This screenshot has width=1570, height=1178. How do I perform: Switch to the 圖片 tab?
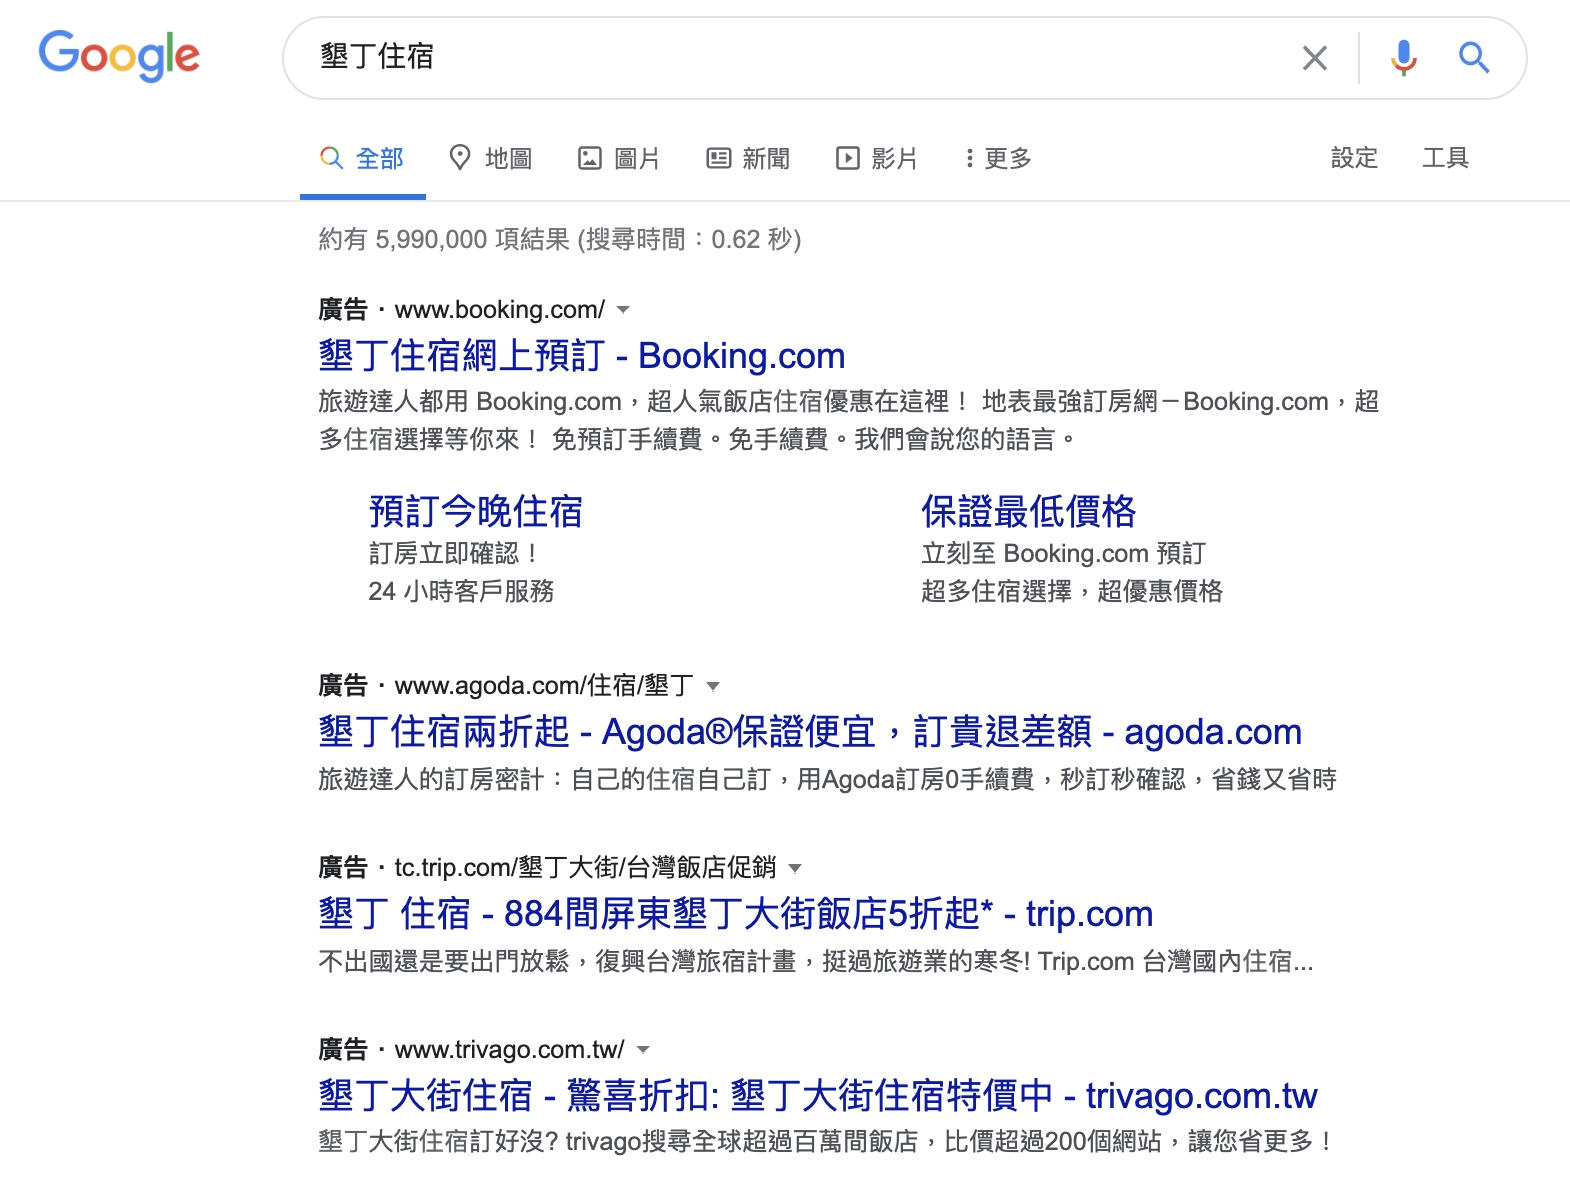click(x=620, y=158)
